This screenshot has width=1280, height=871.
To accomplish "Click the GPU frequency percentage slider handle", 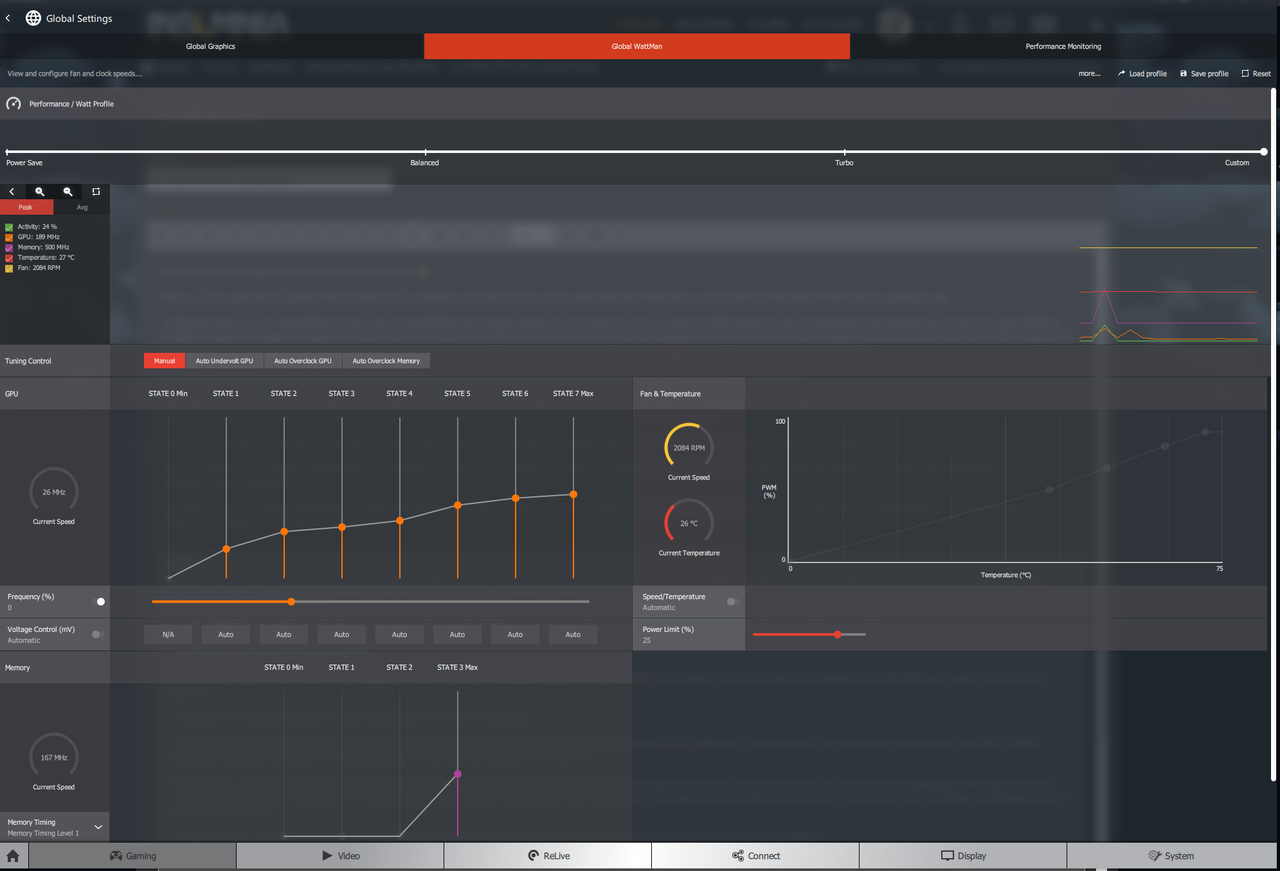I will tap(291, 602).
